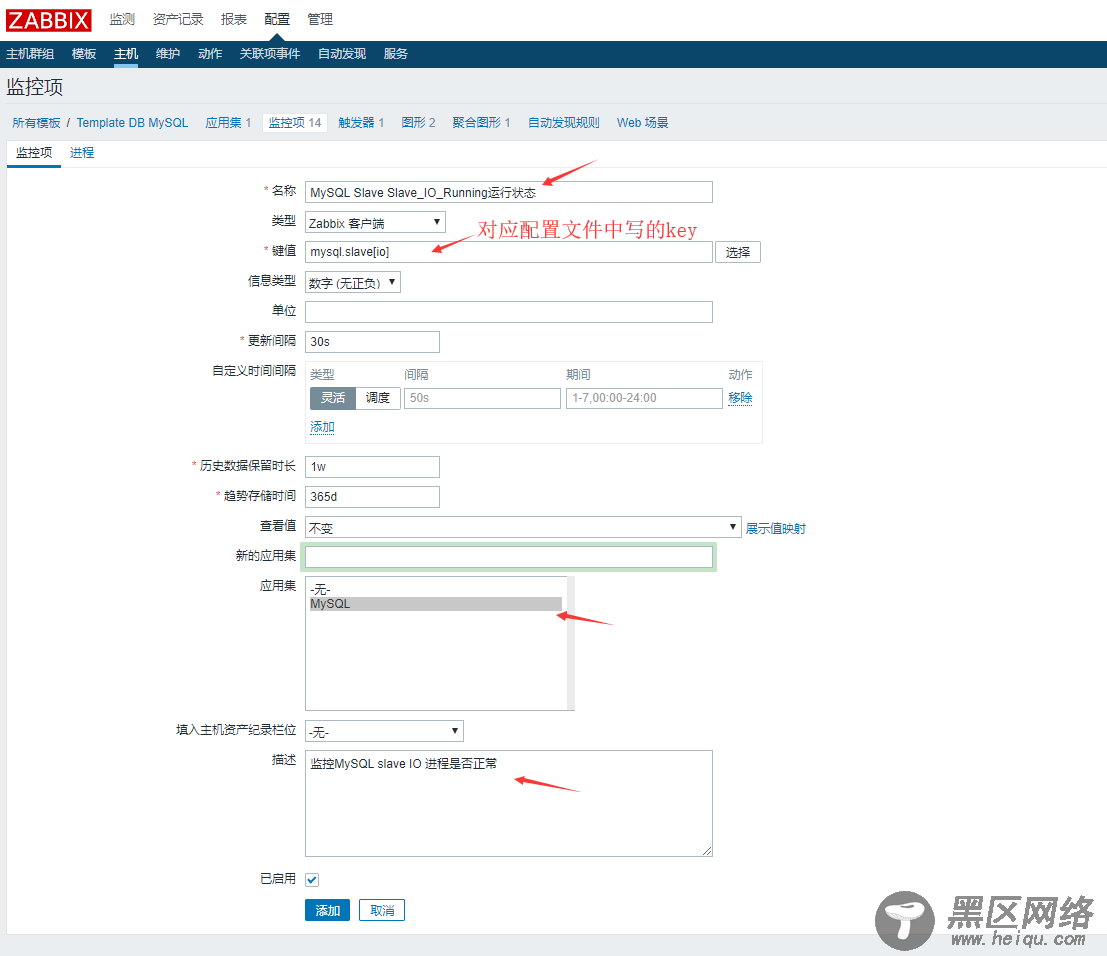Click the 期间 1-7,00:00-24:00 field

click(x=644, y=398)
